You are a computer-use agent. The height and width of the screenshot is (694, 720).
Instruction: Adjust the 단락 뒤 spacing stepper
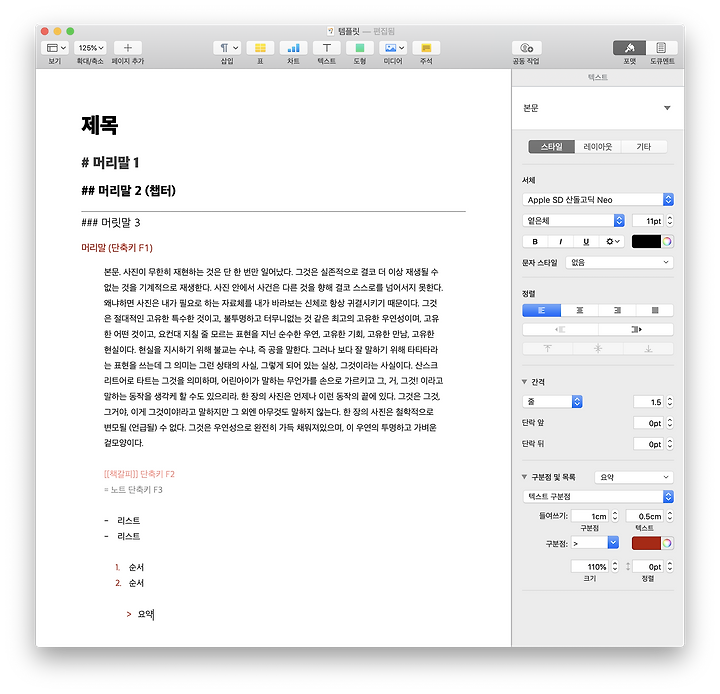point(670,444)
